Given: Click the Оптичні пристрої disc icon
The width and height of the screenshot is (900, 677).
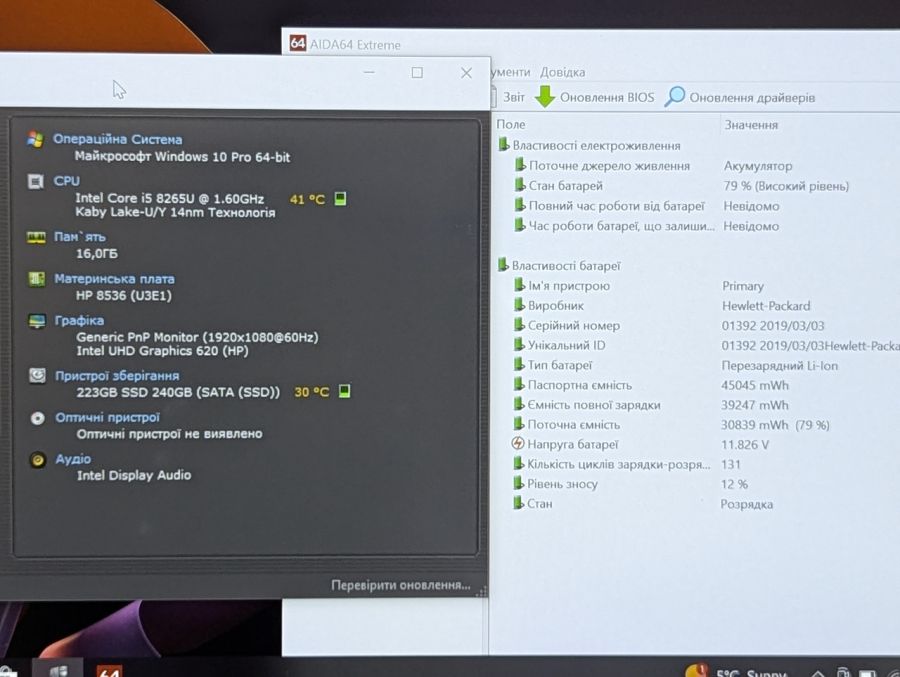Looking at the screenshot, I should click(38, 418).
